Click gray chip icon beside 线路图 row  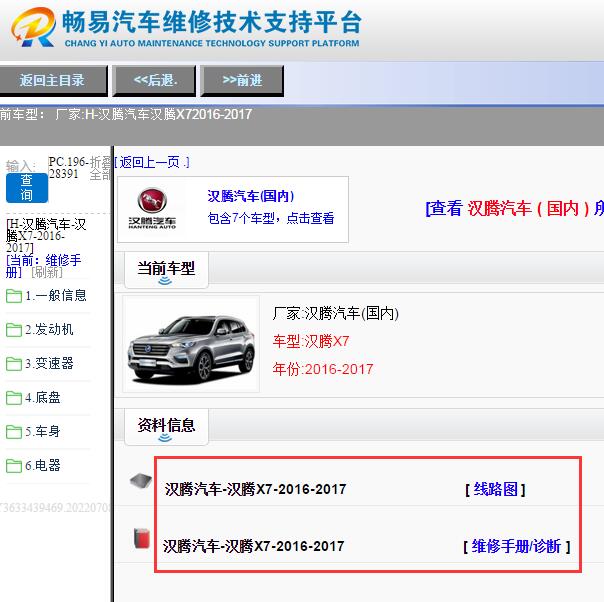pyautogui.click(x=141, y=481)
